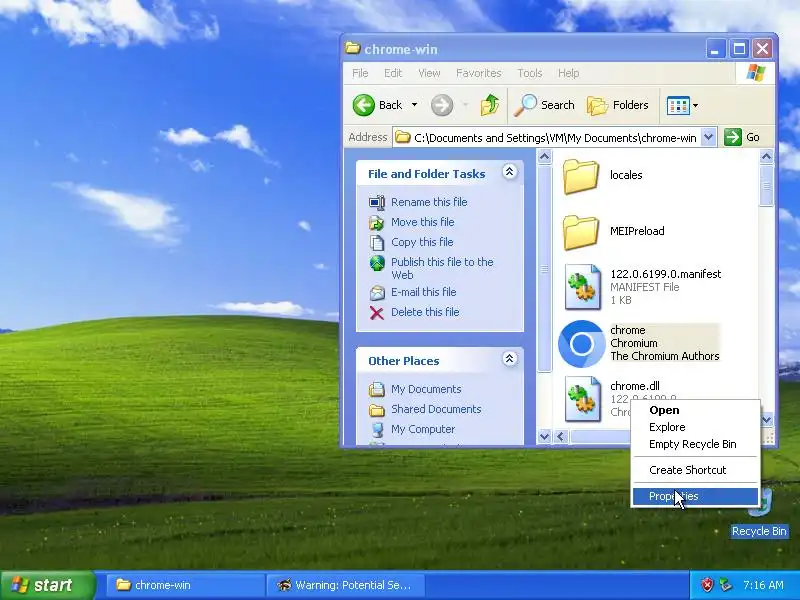Screen dimensions: 800x600
Task: Expand the Address bar dropdown arrow
Action: 708,137
